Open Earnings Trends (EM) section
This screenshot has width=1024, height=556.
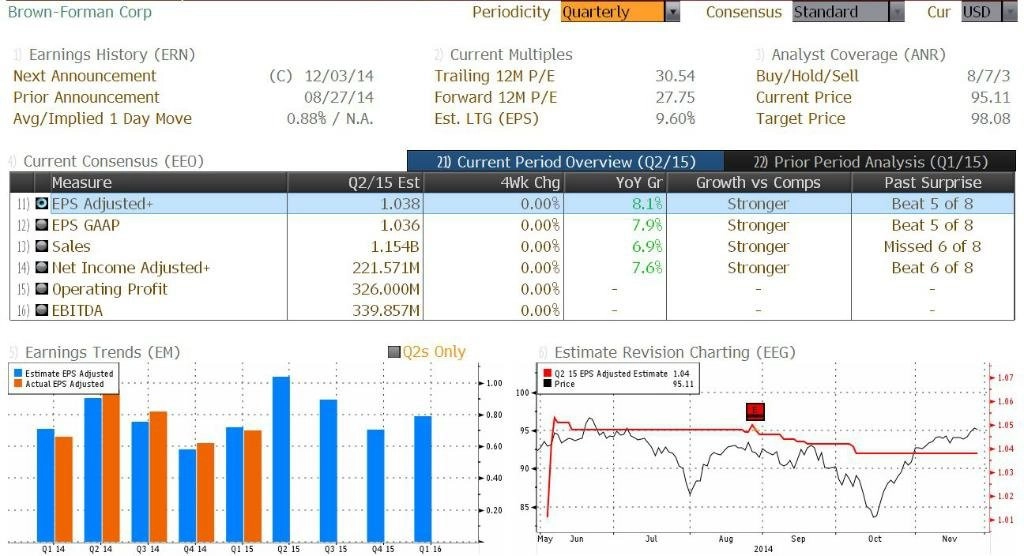pyautogui.click(x=103, y=352)
